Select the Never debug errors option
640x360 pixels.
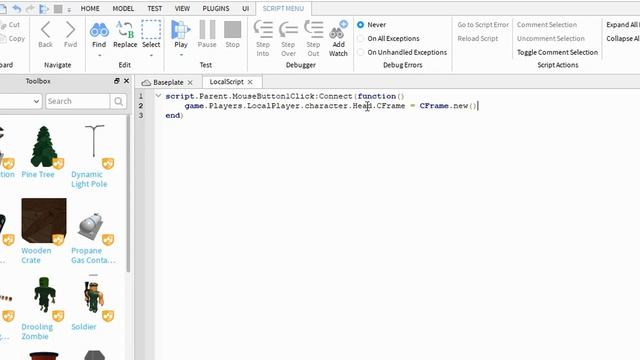(360, 24)
